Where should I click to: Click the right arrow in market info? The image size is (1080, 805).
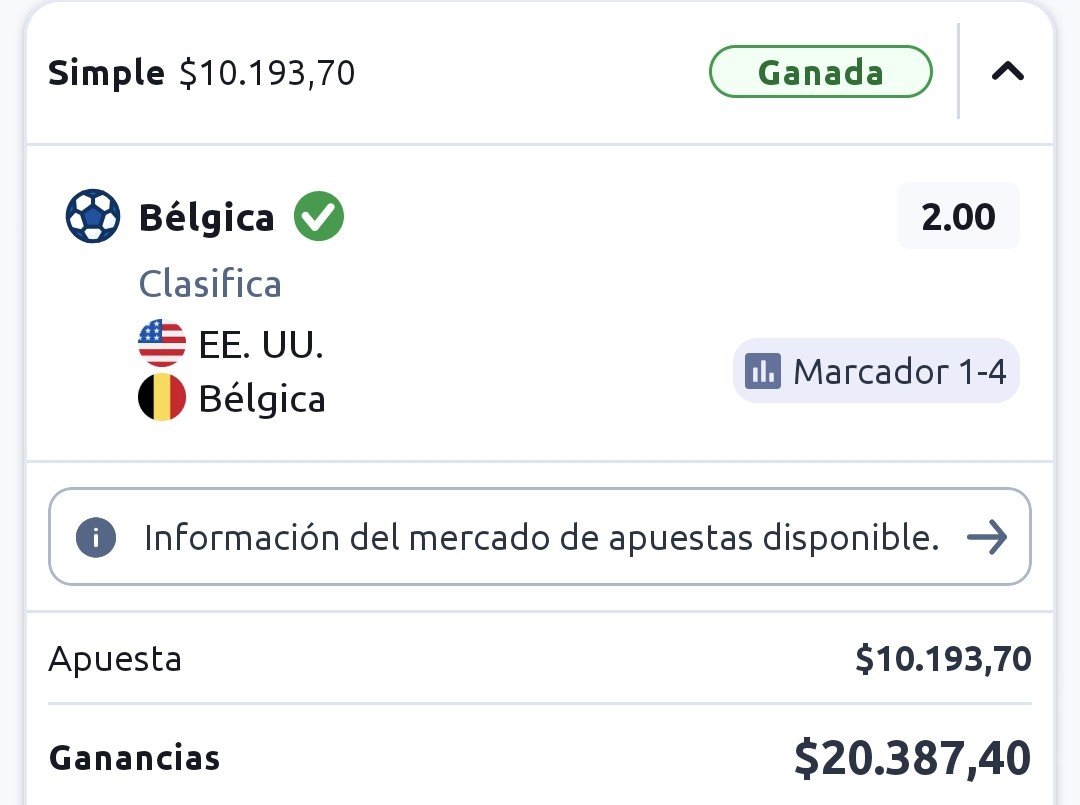point(986,537)
